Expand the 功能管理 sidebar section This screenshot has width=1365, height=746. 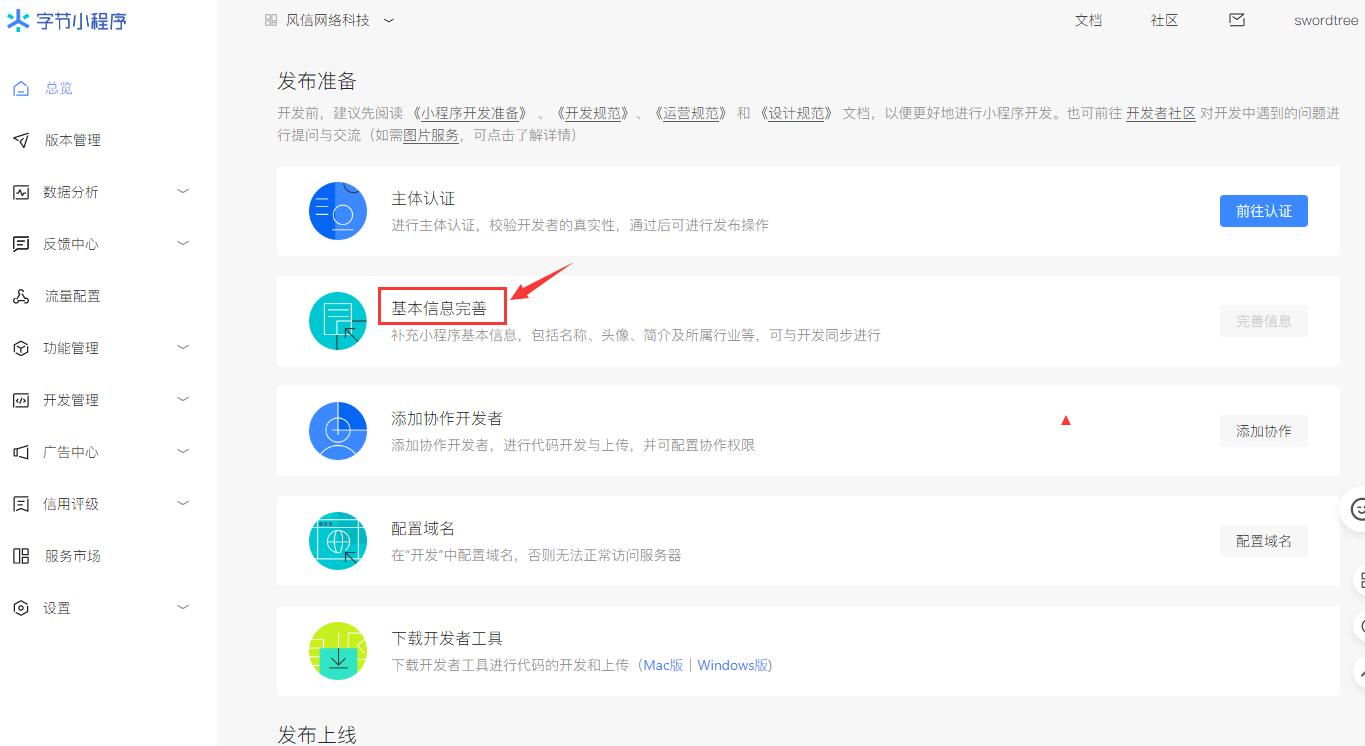100,348
